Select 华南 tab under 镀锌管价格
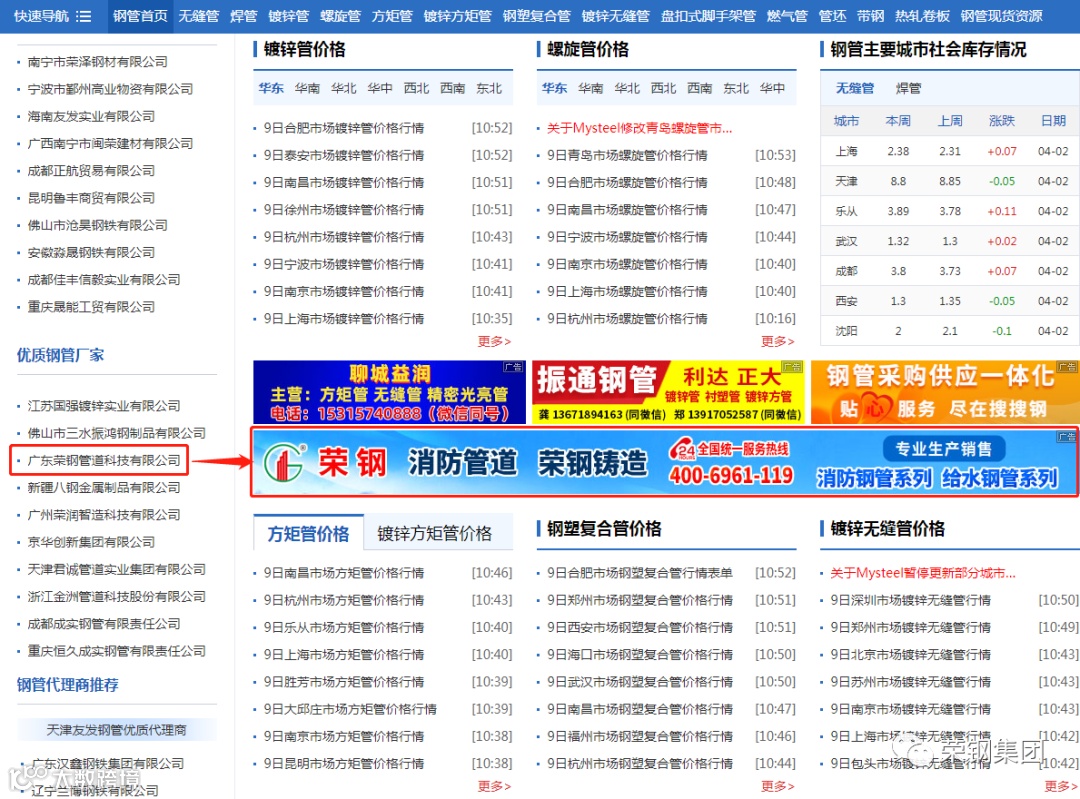1080x799 pixels. [307, 88]
